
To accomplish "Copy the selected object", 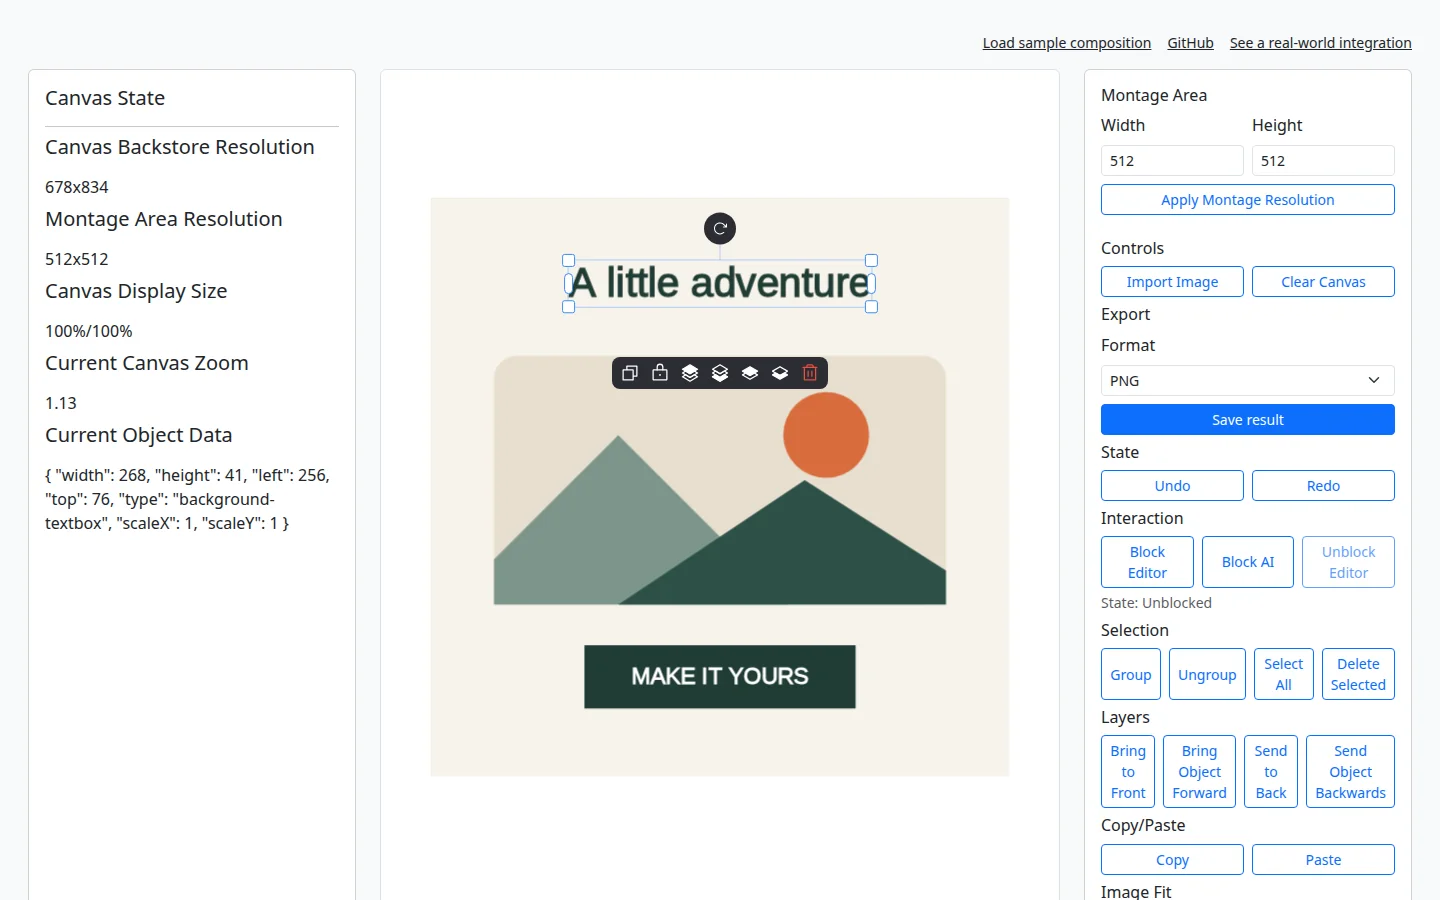I will [1172, 860].
